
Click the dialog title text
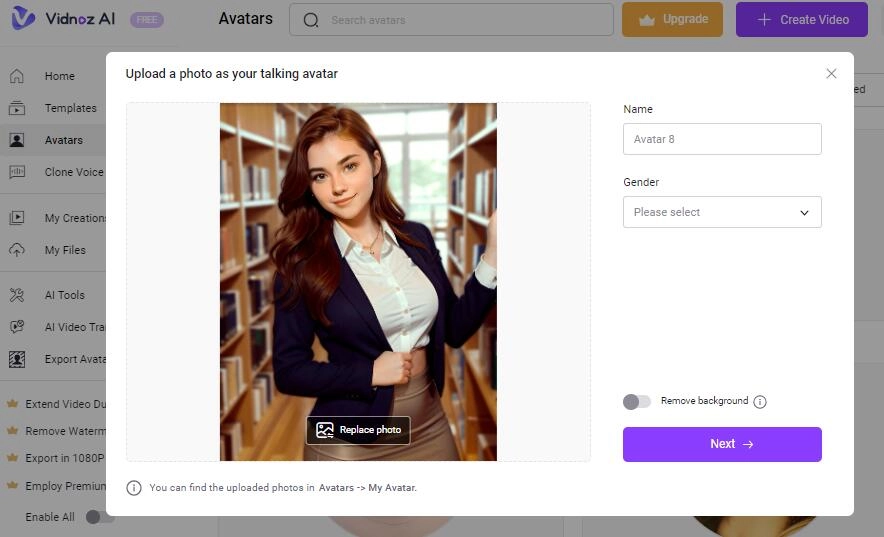click(232, 74)
